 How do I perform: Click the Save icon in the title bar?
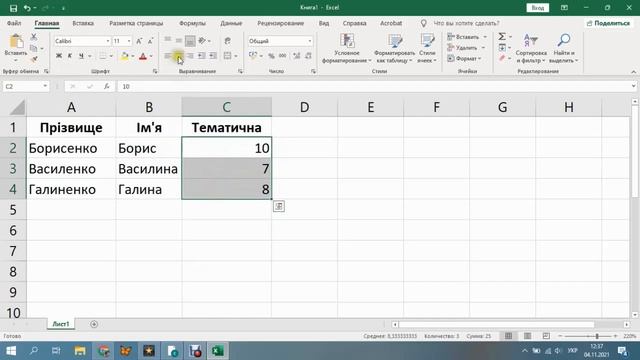(13, 8)
